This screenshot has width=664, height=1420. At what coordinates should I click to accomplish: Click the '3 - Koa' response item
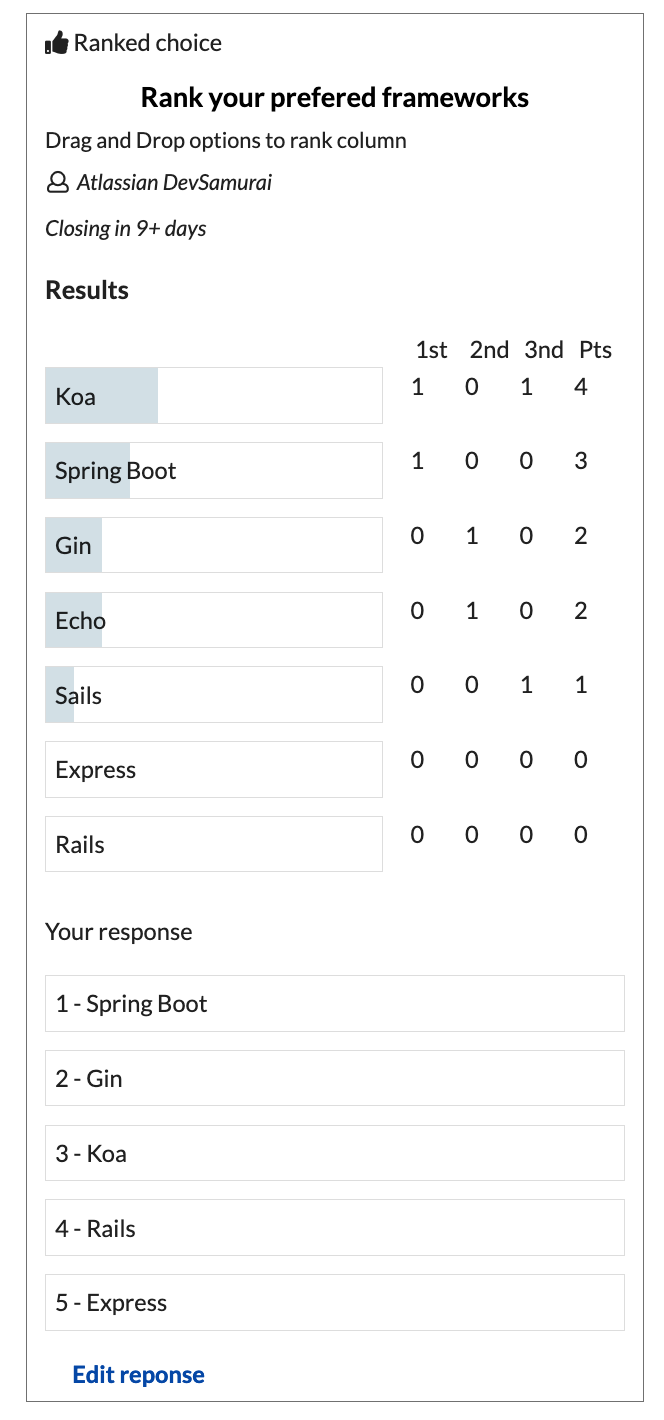pos(334,1154)
